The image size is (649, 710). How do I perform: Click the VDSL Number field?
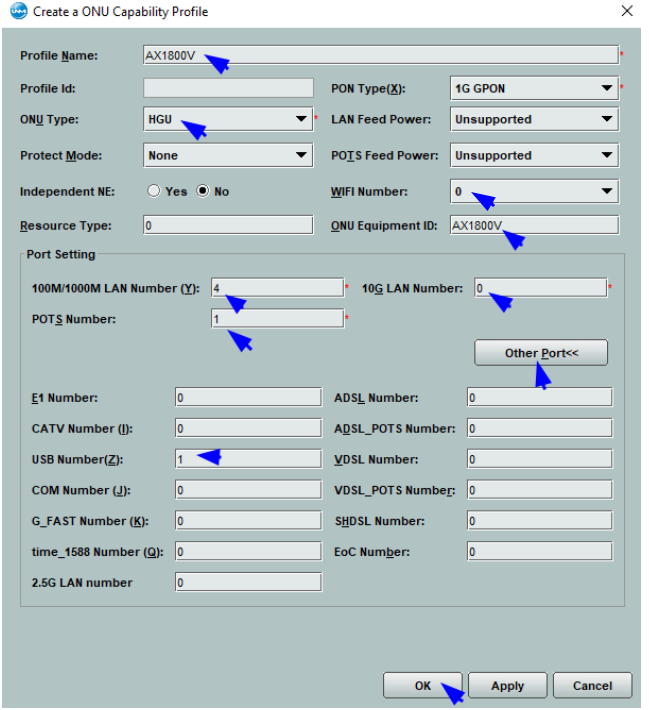point(540,459)
